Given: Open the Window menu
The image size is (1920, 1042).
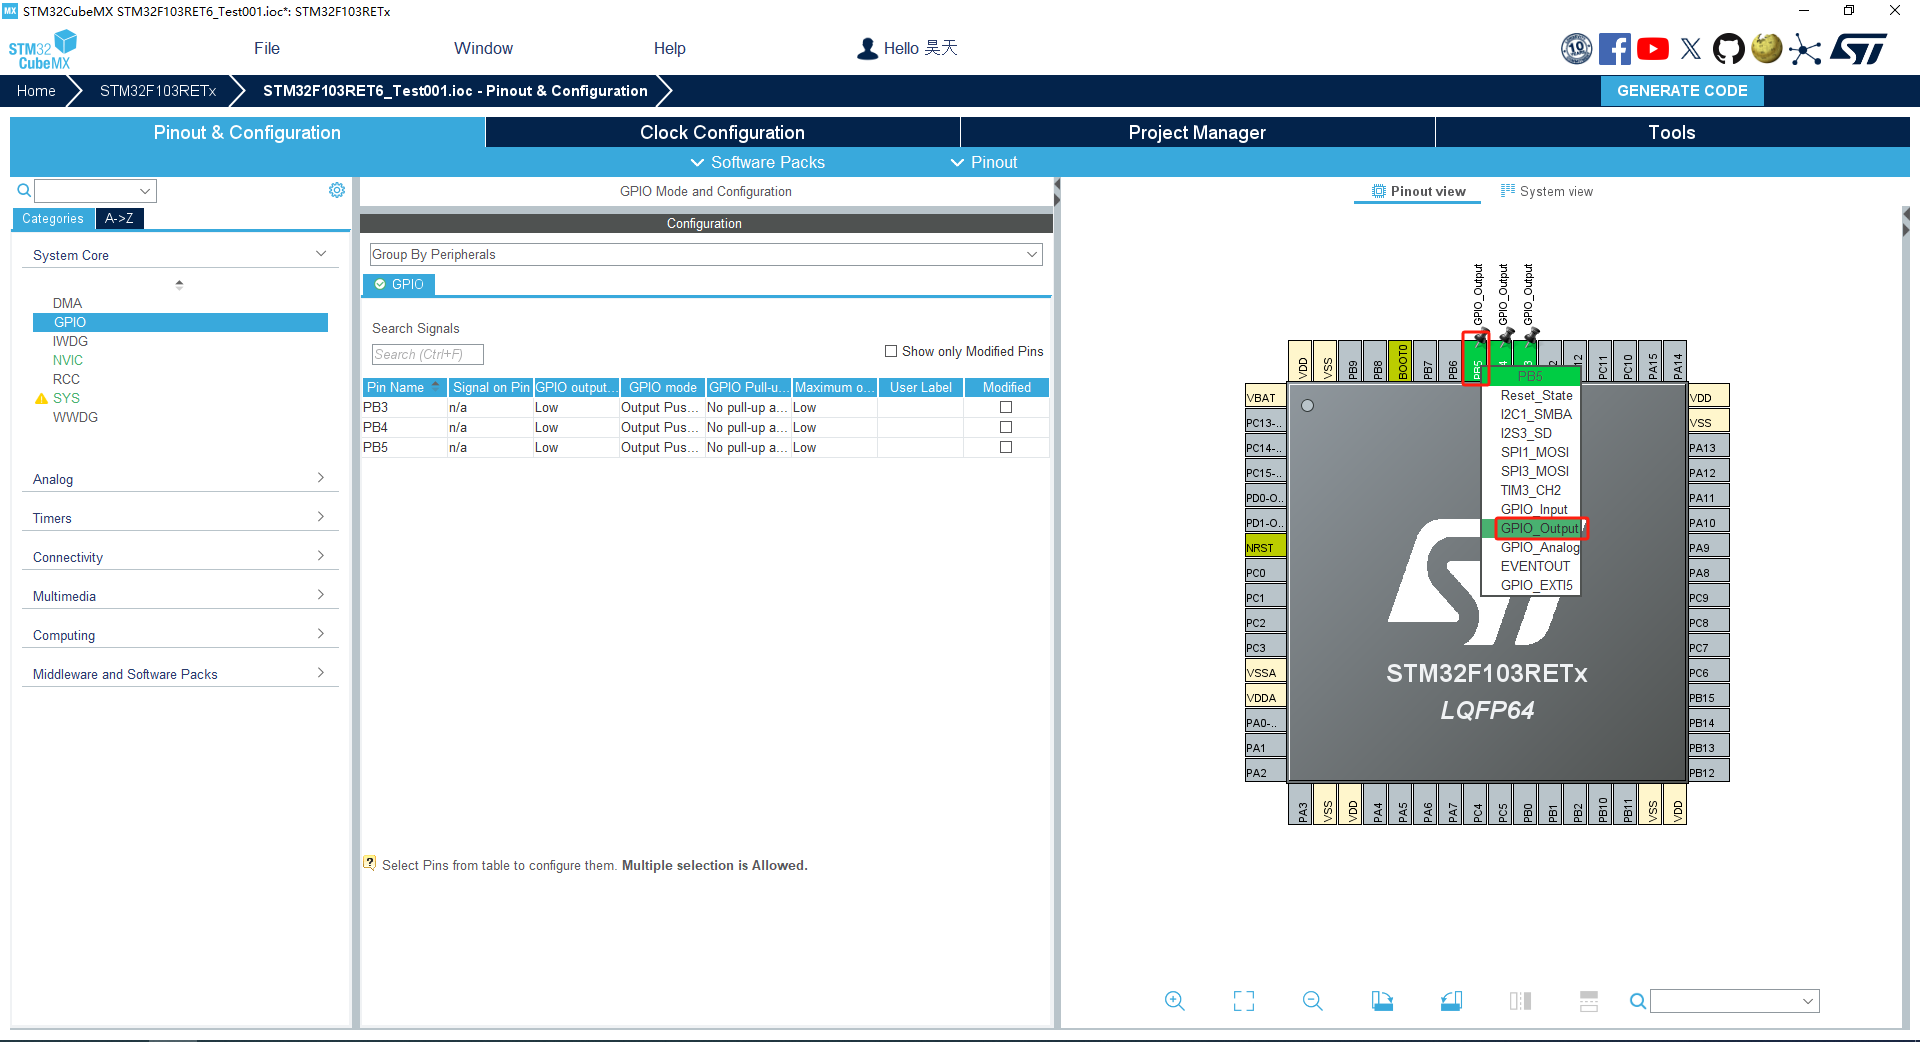Looking at the screenshot, I should [x=483, y=48].
